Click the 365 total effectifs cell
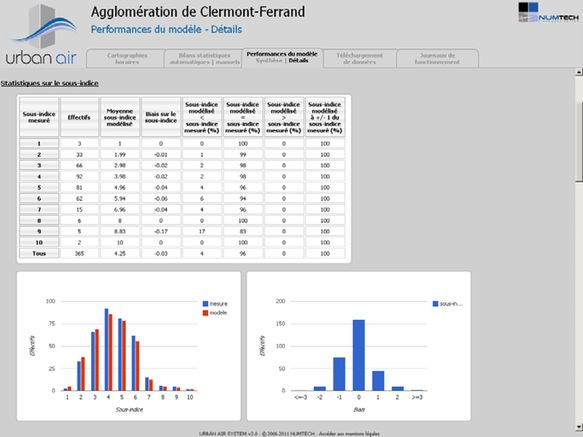Viewport: 583px width, 437px height. (79, 253)
